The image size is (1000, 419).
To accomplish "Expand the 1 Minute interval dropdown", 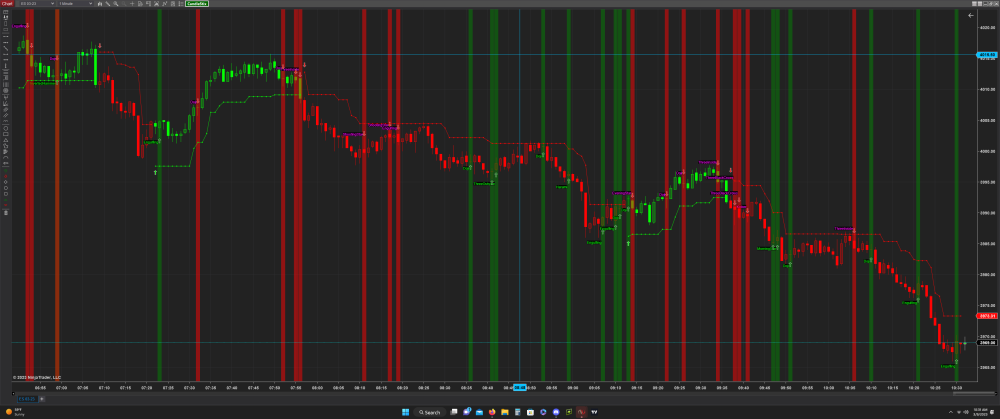I will [x=68, y=5].
